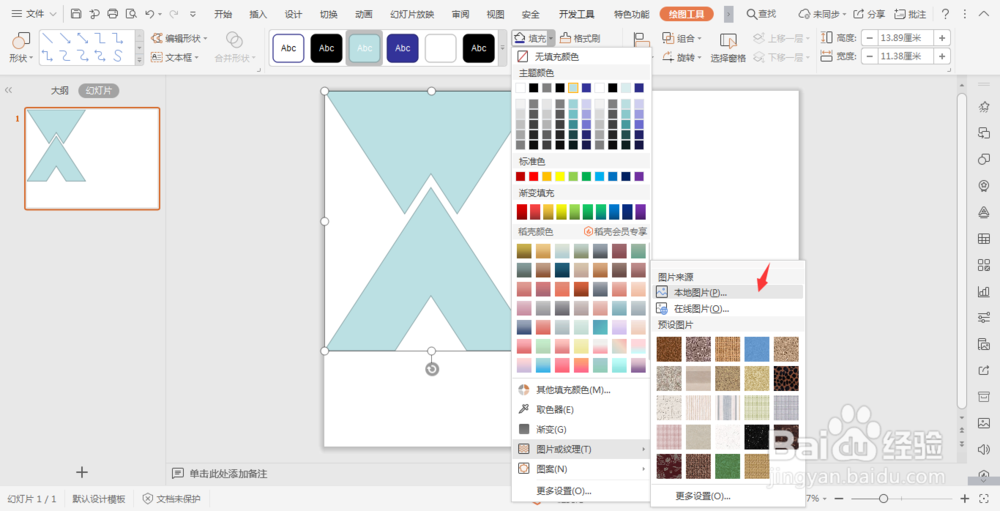Viewport: 1000px width, 511px height.
Task: Switch to the 动画 tab
Action: click(x=364, y=14)
